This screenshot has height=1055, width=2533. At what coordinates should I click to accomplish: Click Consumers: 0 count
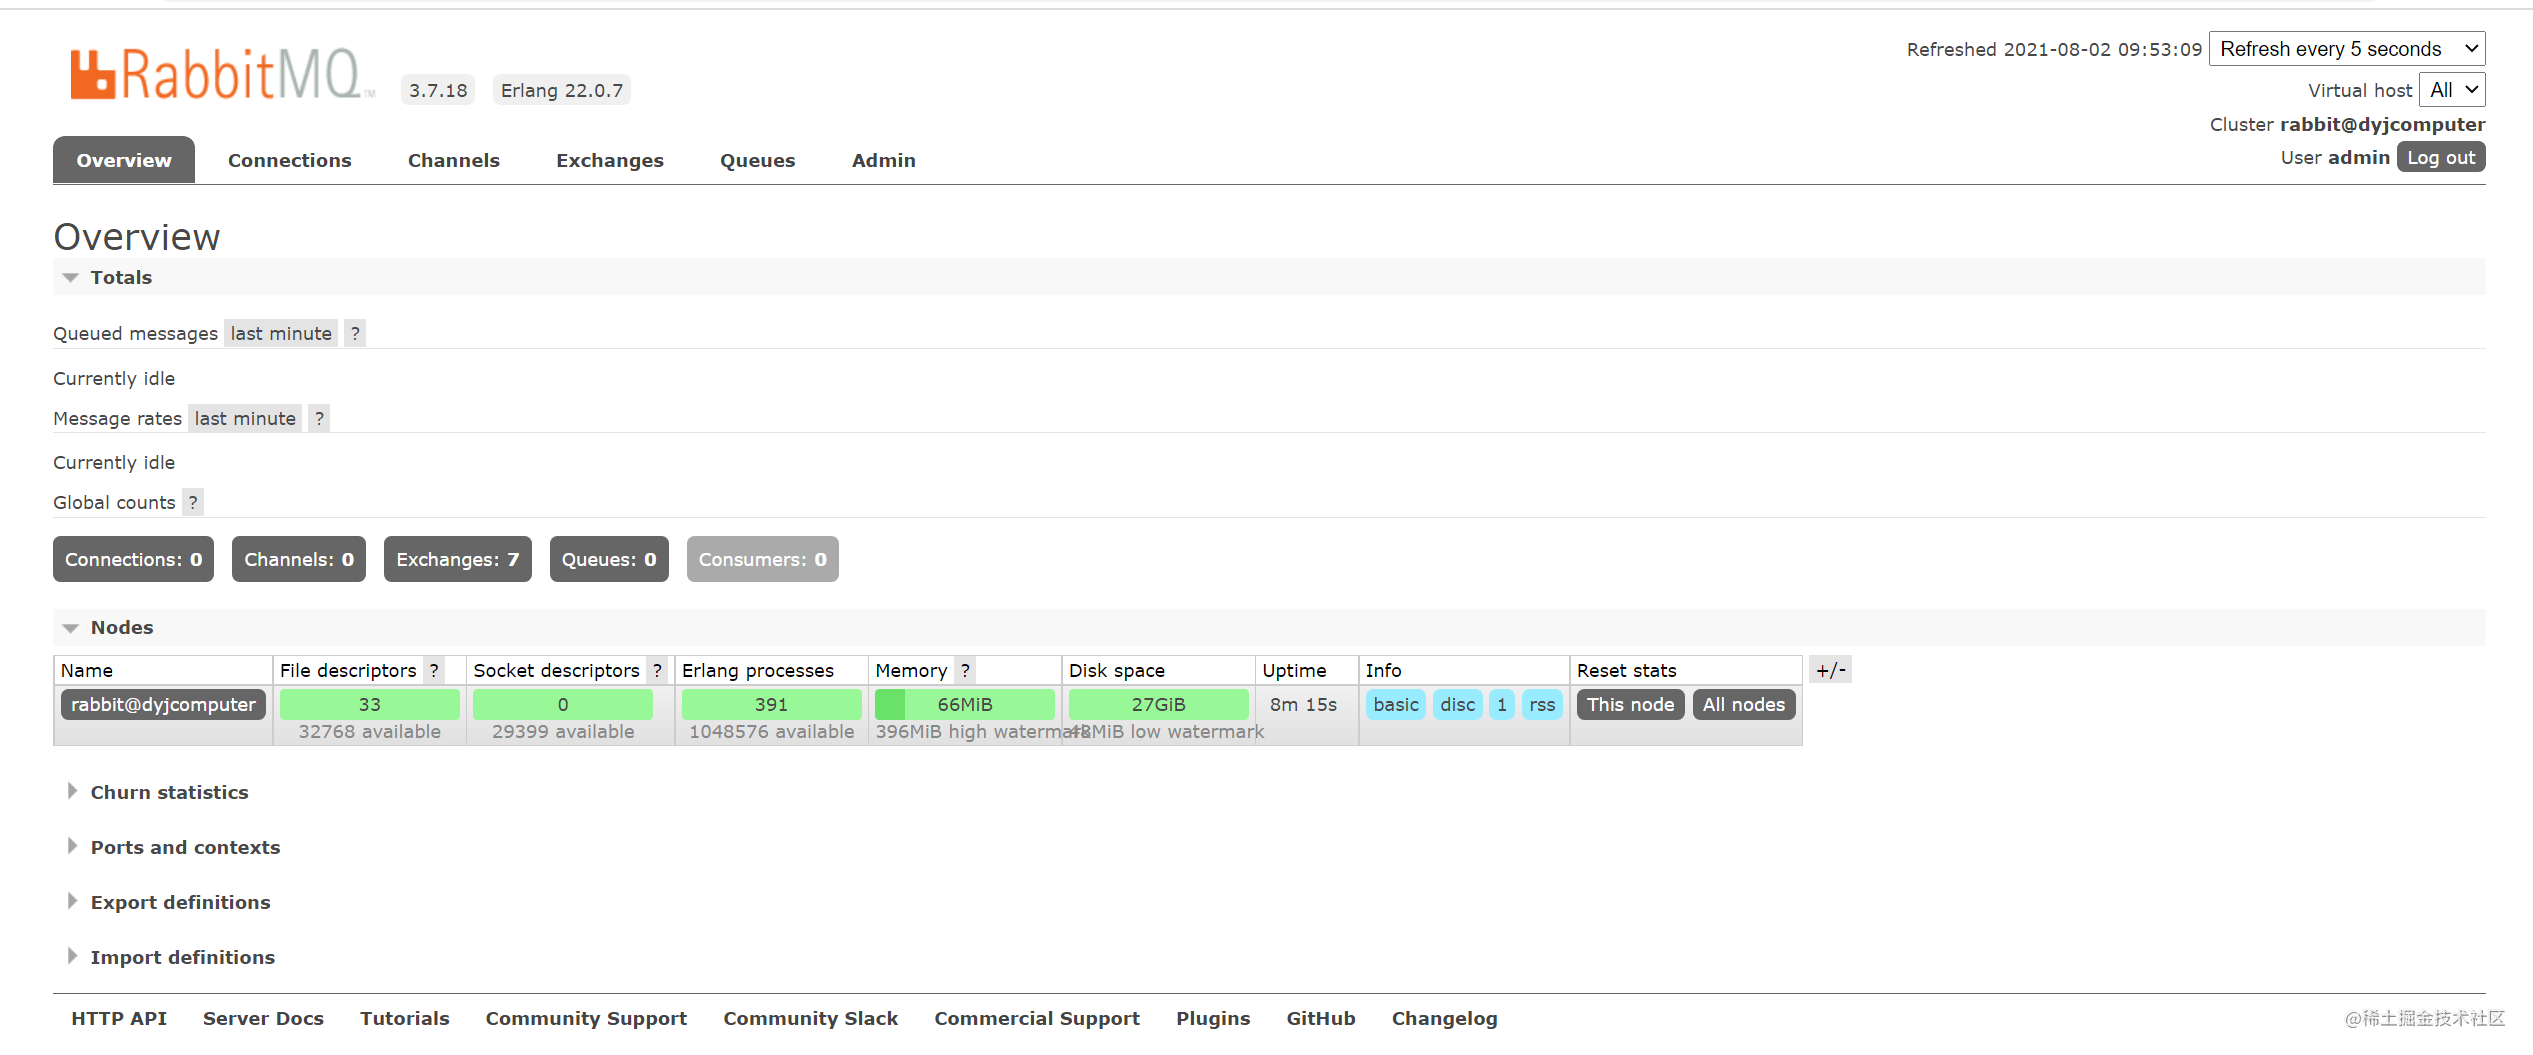coord(763,559)
